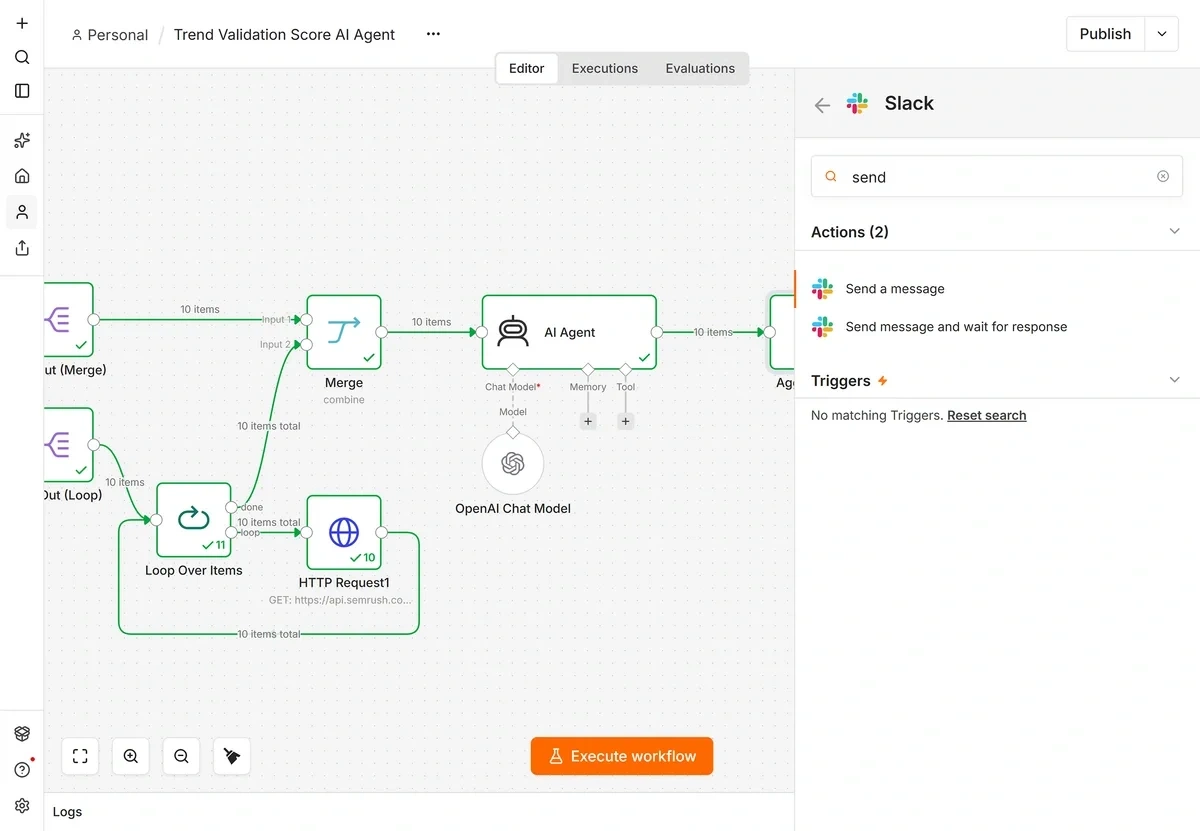The height and width of the screenshot is (831, 1200).
Task: Open Settings gear icon in sidebar
Action: 22,806
